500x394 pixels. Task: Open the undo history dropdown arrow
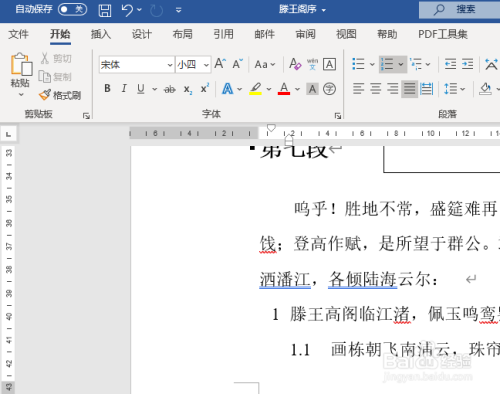(139, 10)
